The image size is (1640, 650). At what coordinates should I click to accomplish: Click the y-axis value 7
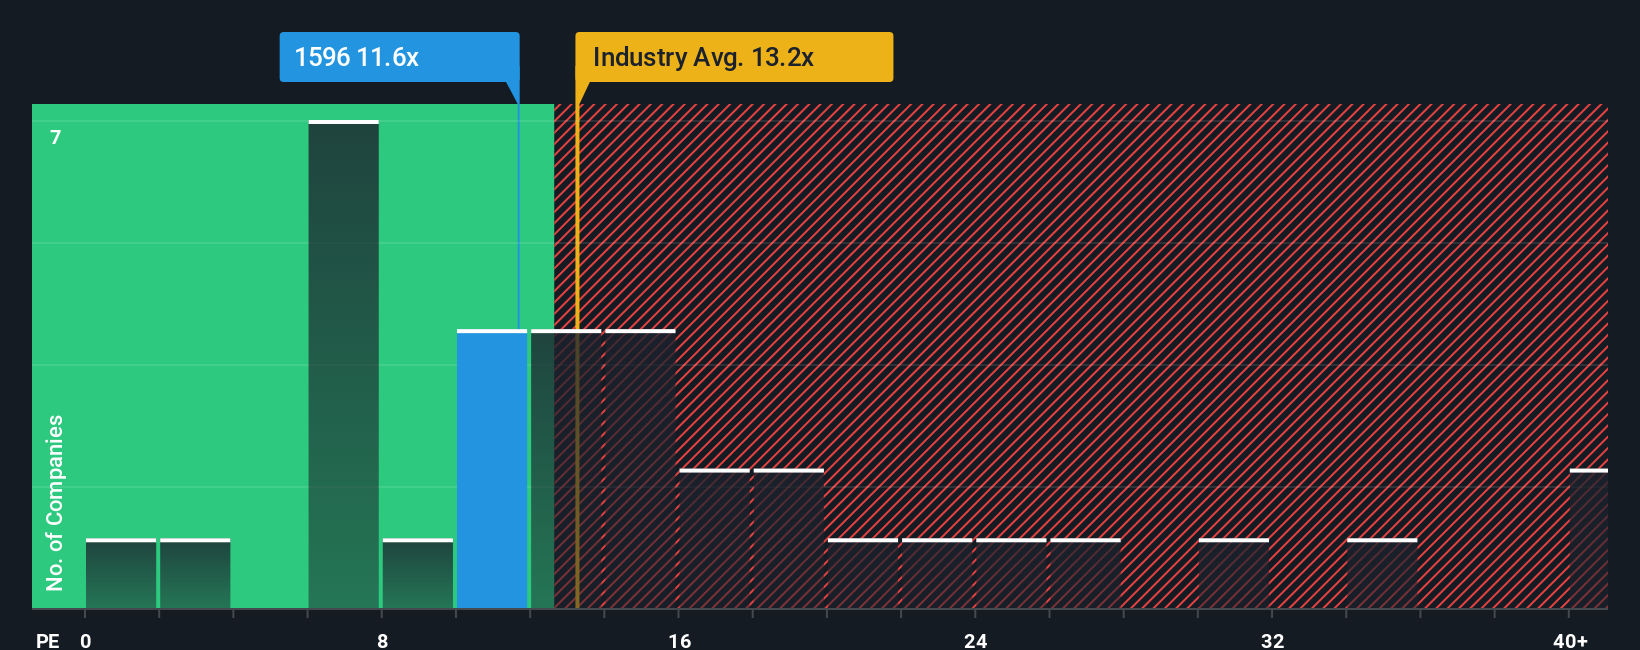pyautogui.click(x=56, y=137)
